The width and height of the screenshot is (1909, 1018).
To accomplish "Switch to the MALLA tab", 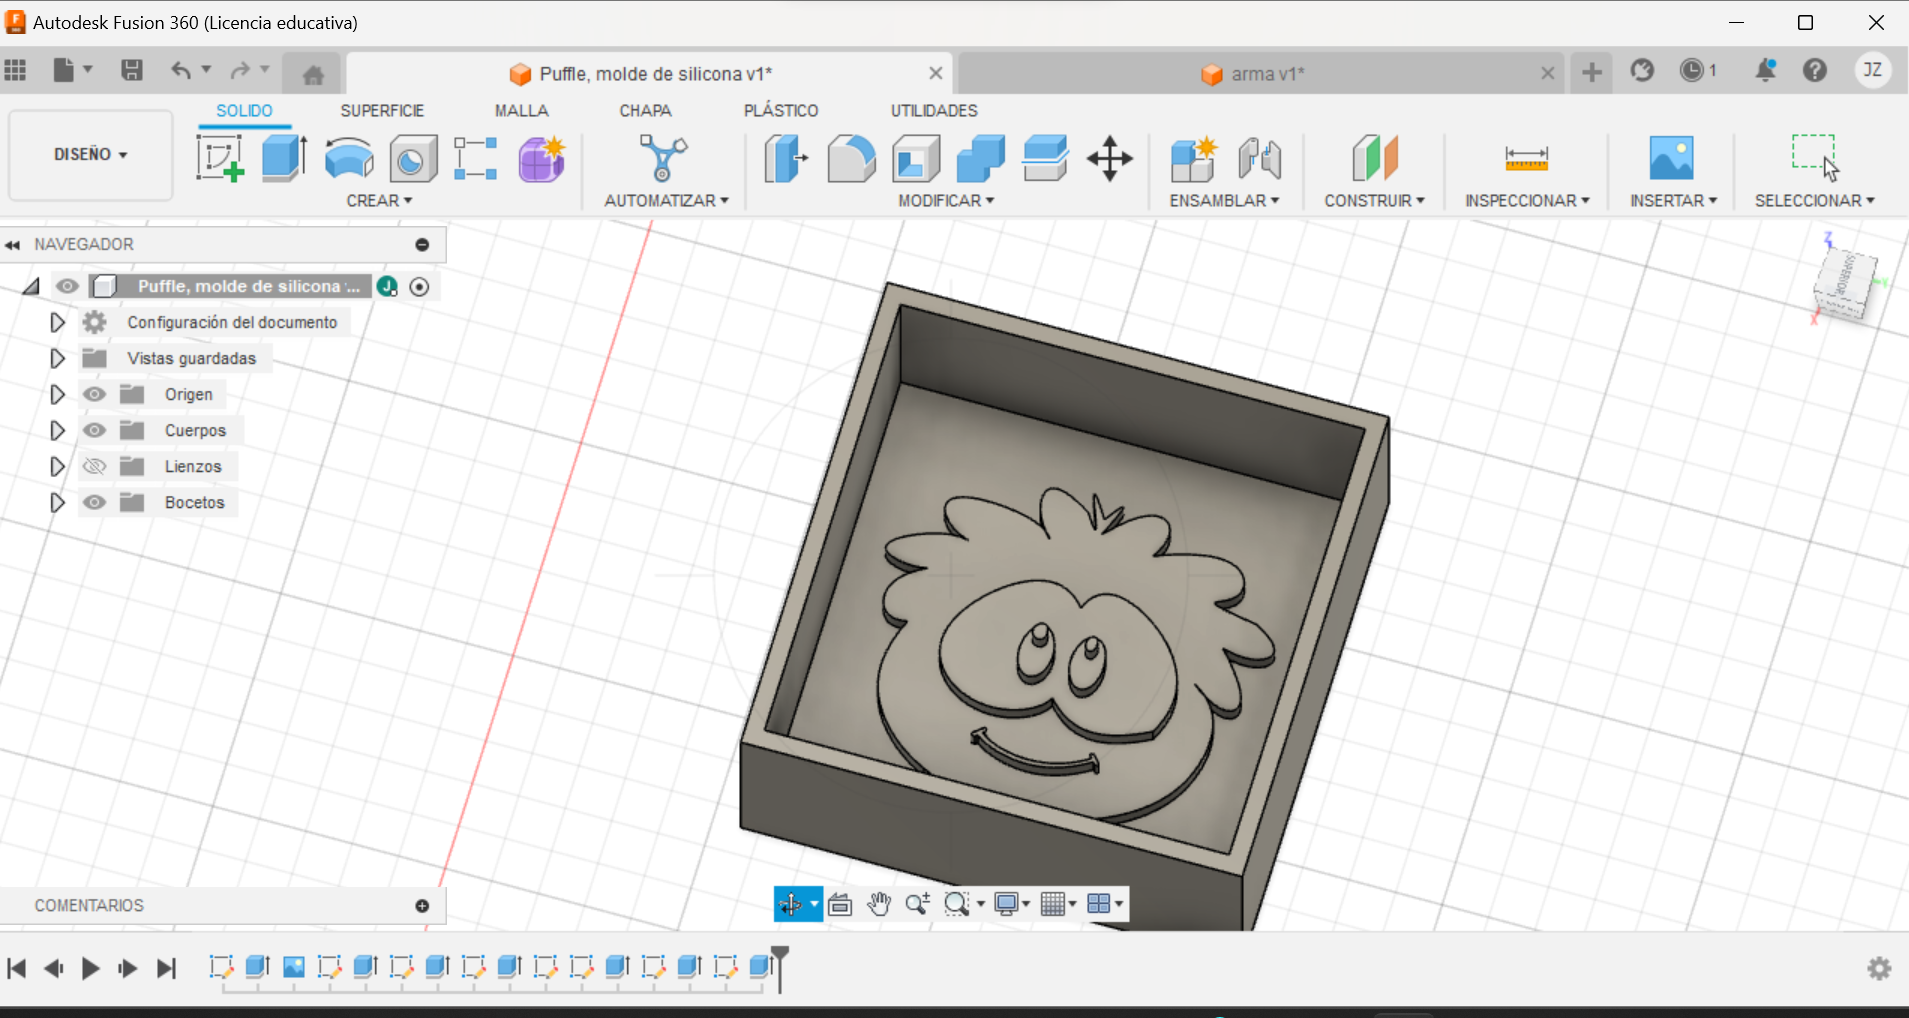I will point(521,111).
